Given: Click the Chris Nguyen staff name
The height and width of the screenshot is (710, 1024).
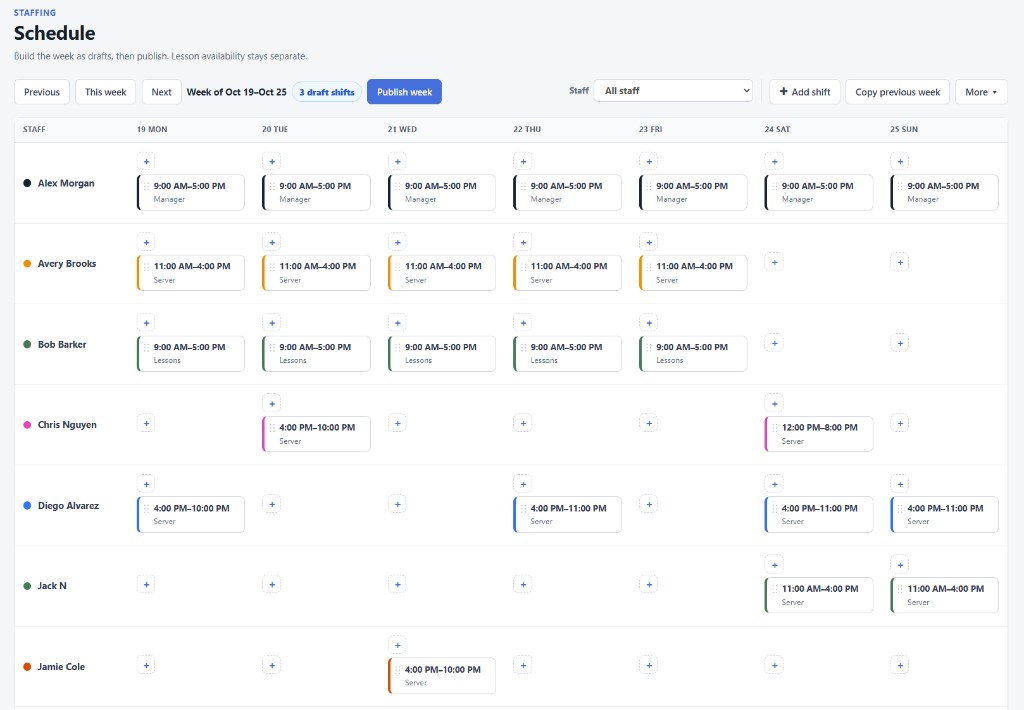Looking at the screenshot, I should [x=67, y=425].
